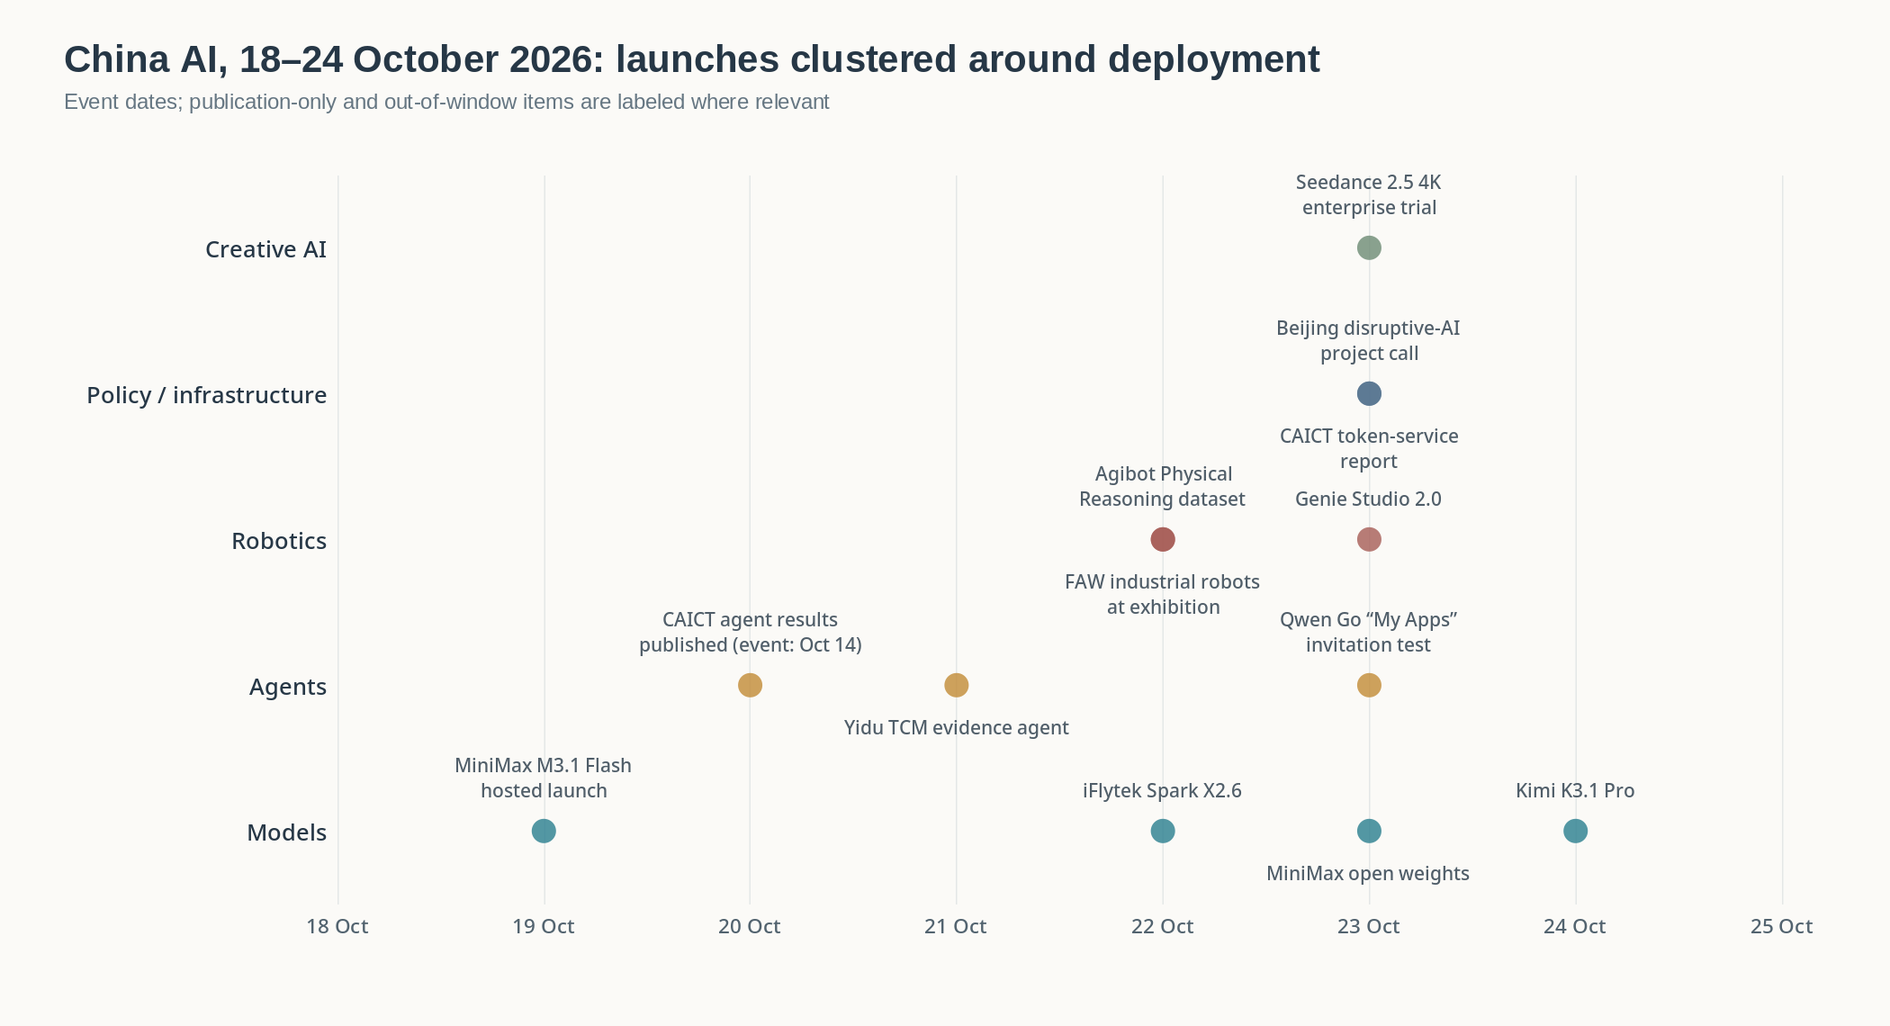Select the "21 Oct" axis tick label

click(956, 926)
